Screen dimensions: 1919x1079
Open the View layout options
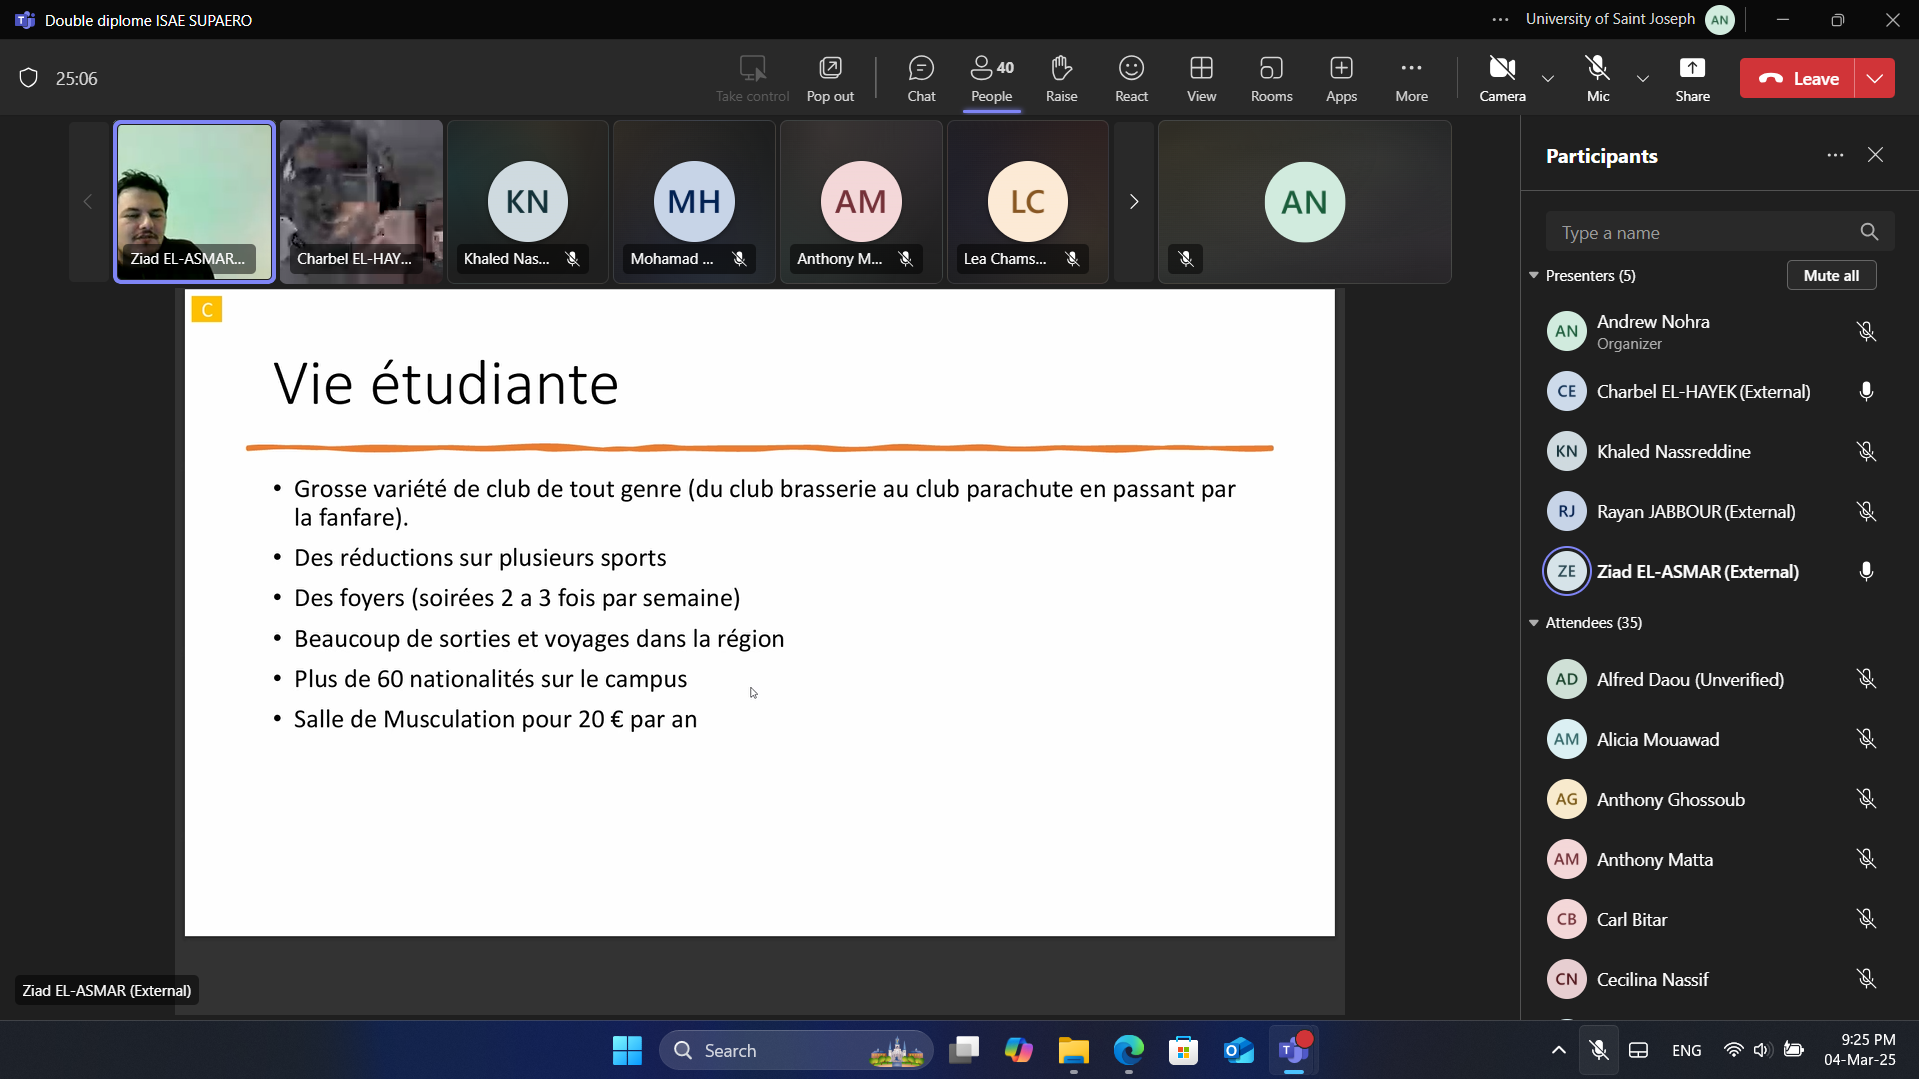1201,78
